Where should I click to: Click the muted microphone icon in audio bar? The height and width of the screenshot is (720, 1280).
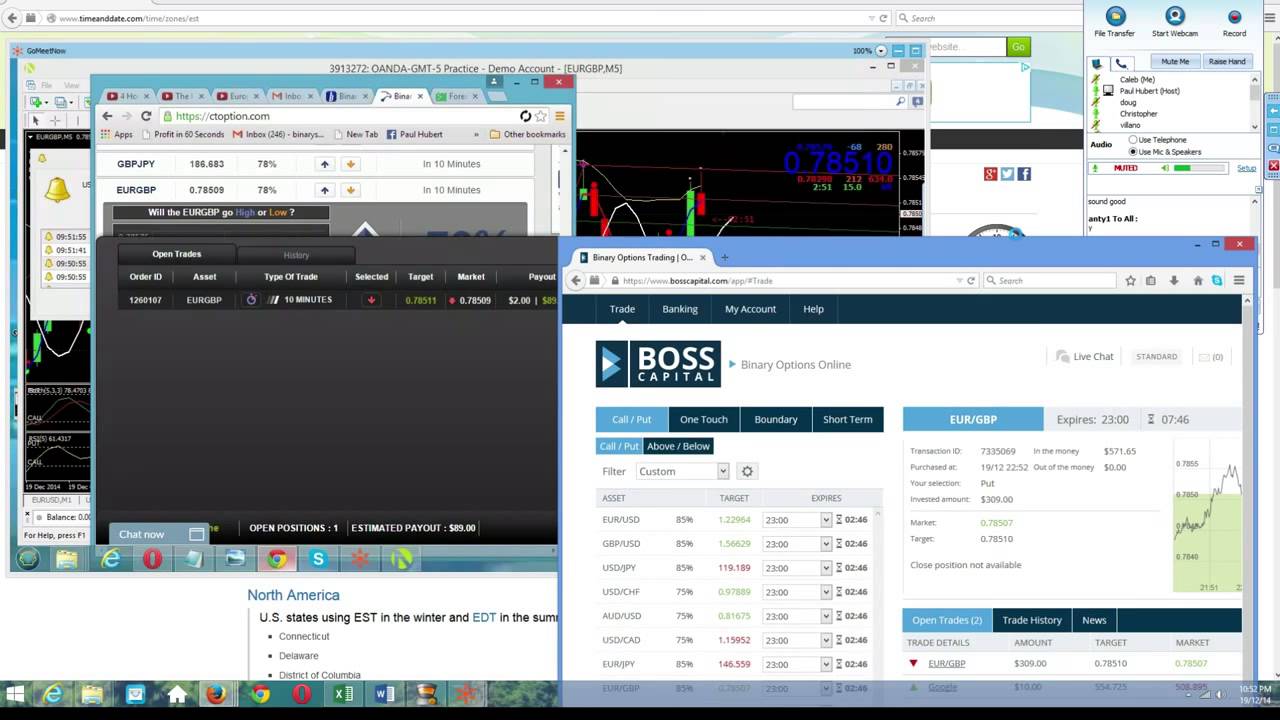click(x=1096, y=168)
